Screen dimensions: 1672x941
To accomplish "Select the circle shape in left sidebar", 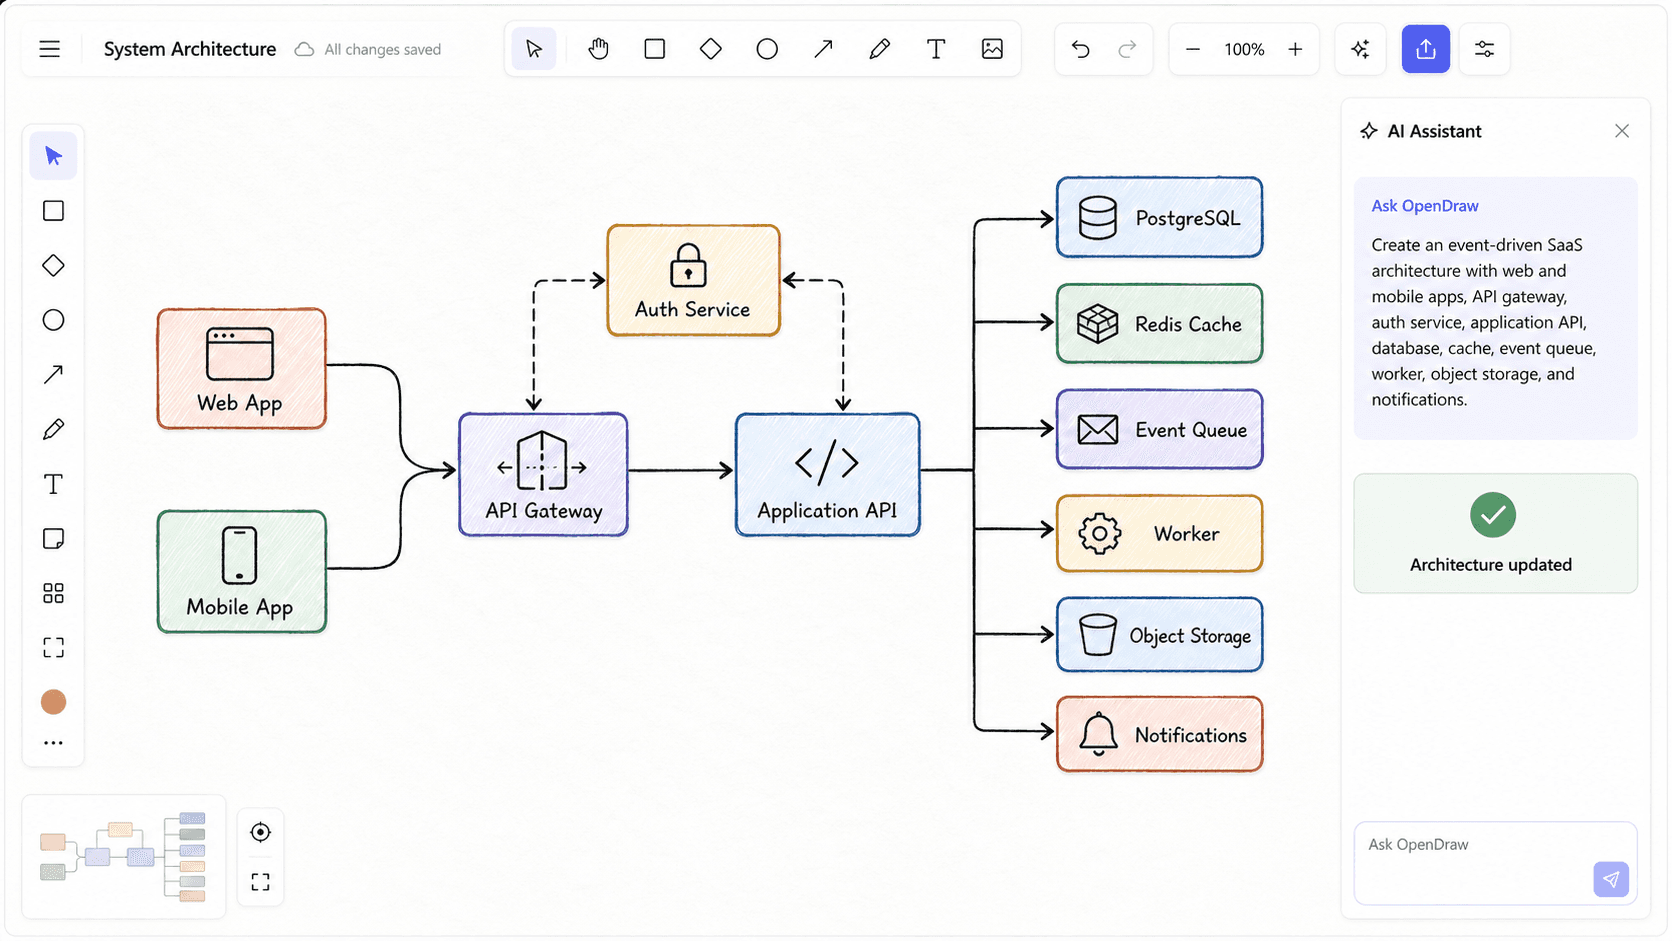I will [x=54, y=320].
